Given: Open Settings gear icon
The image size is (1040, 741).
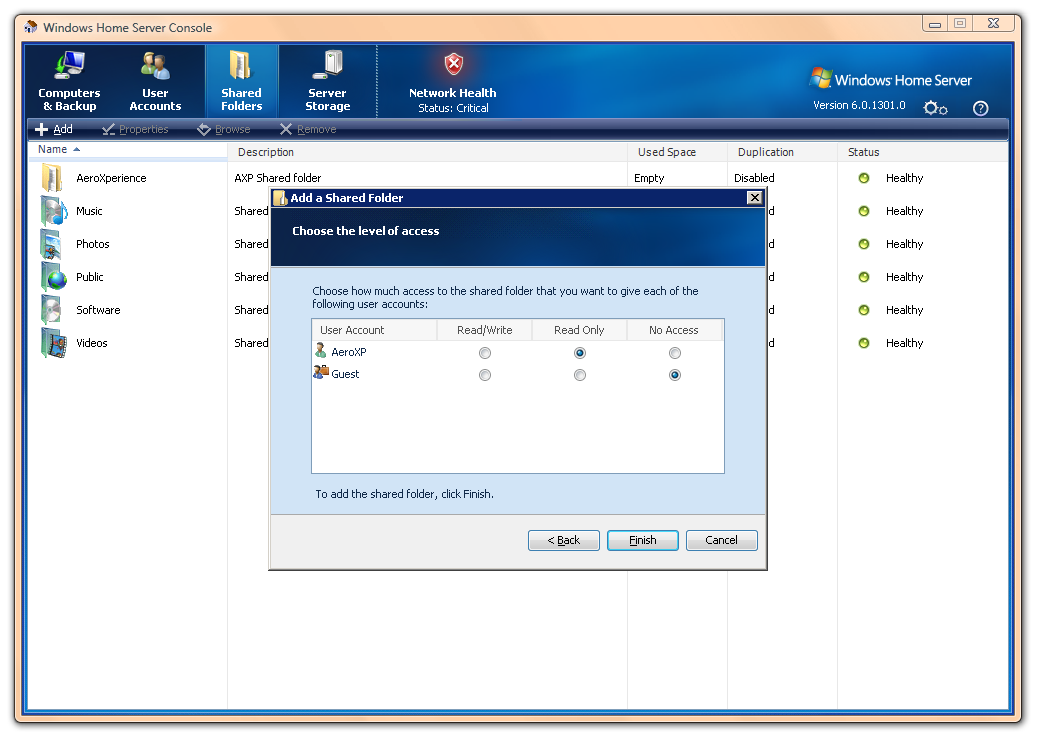Looking at the screenshot, I should coord(935,108).
